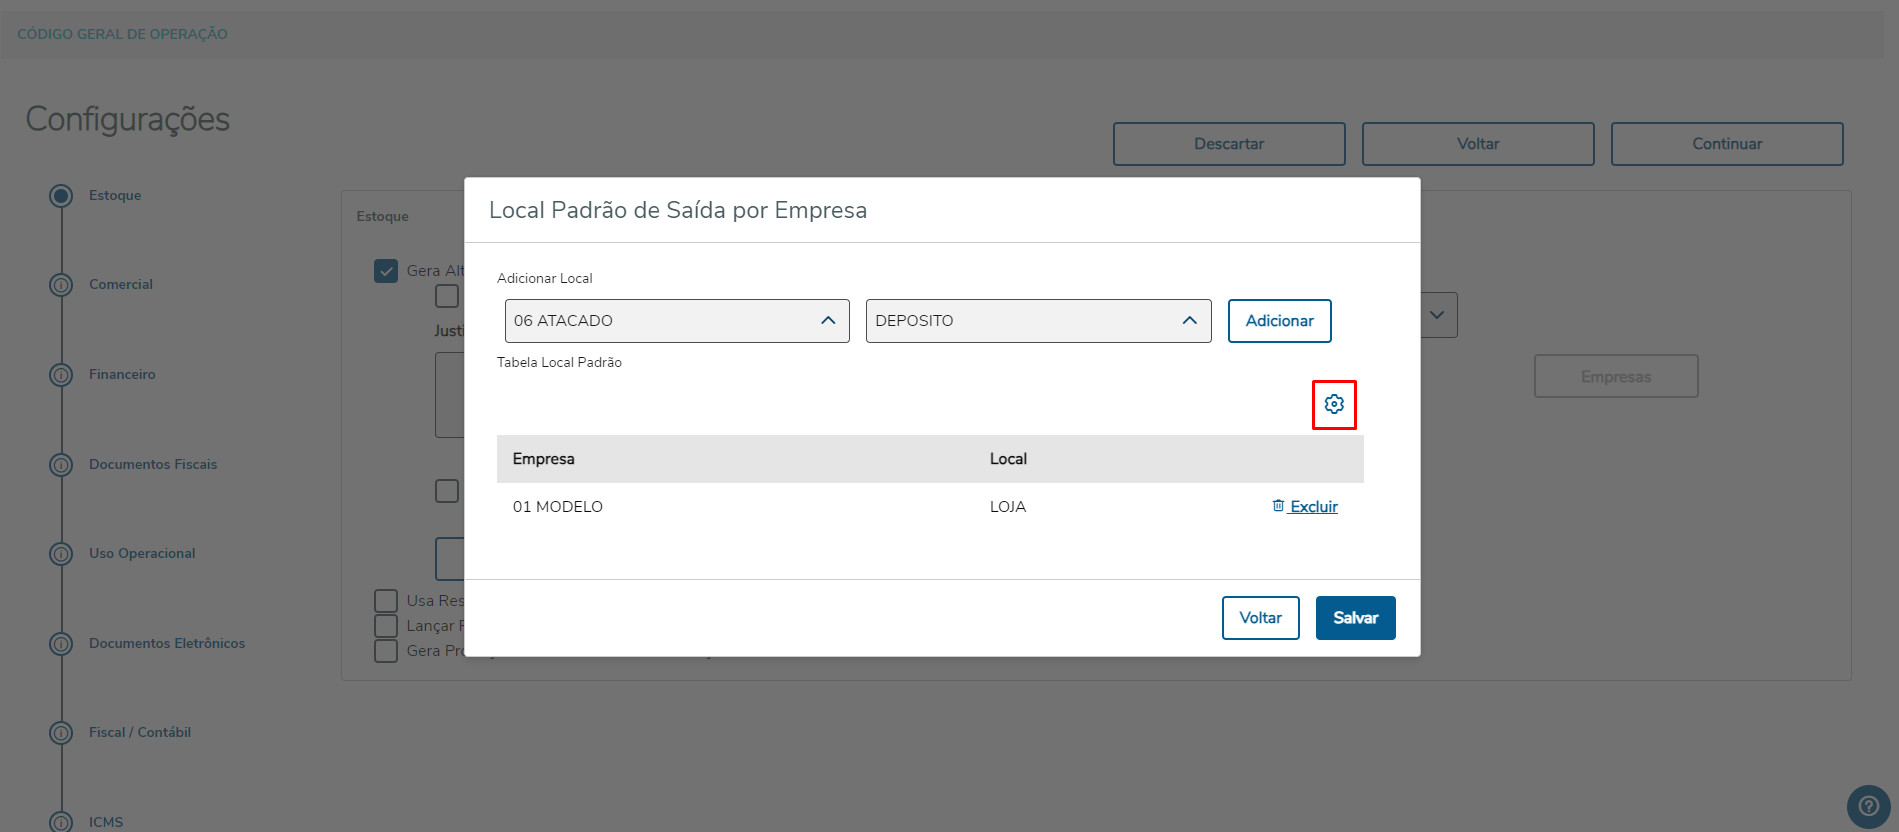Open the help question mark icon
The height and width of the screenshot is (832, 1899).
tap(1868, 806)
